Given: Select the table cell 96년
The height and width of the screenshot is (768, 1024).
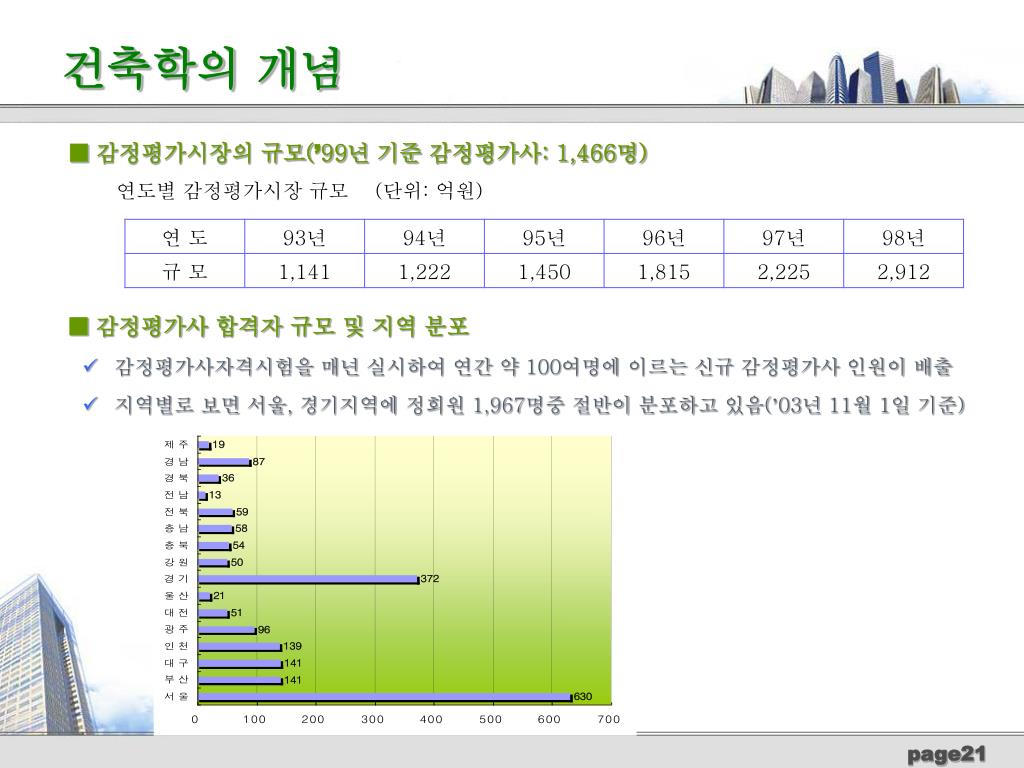Looking at the screenshot, I should [x=664, y=237].
